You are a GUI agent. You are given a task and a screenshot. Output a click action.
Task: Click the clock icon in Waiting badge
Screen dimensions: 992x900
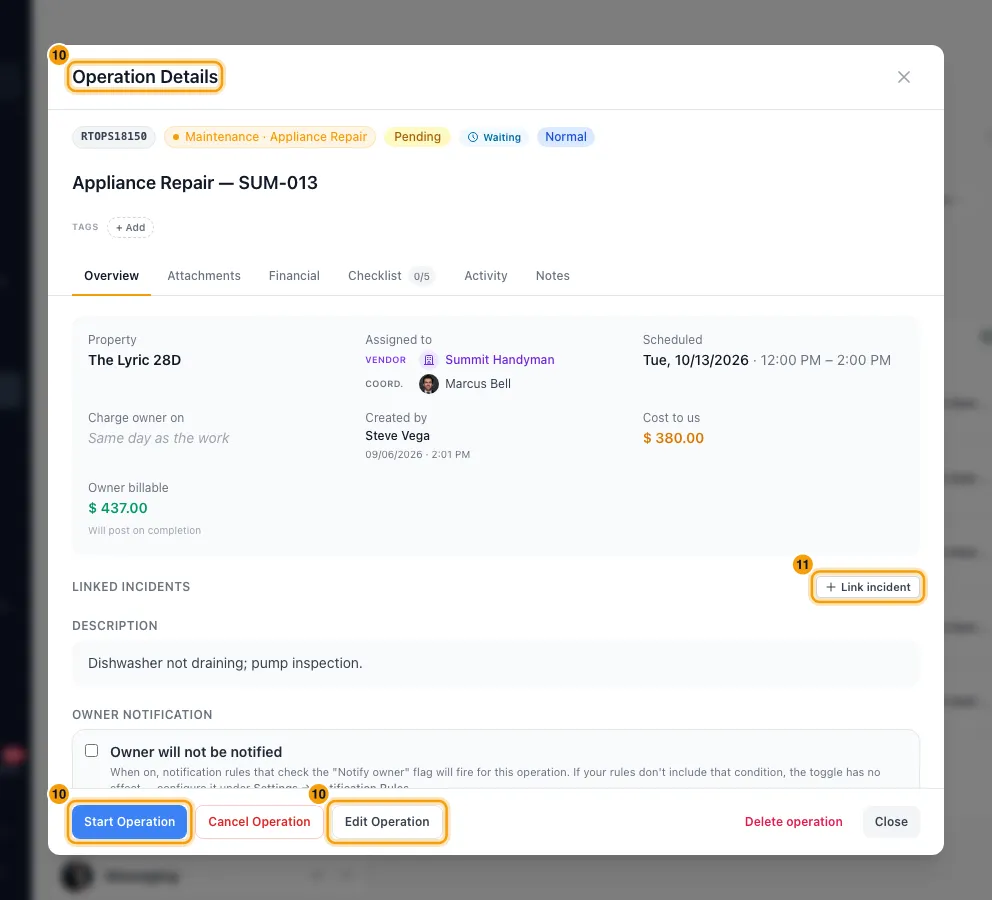tap(473, 137)
